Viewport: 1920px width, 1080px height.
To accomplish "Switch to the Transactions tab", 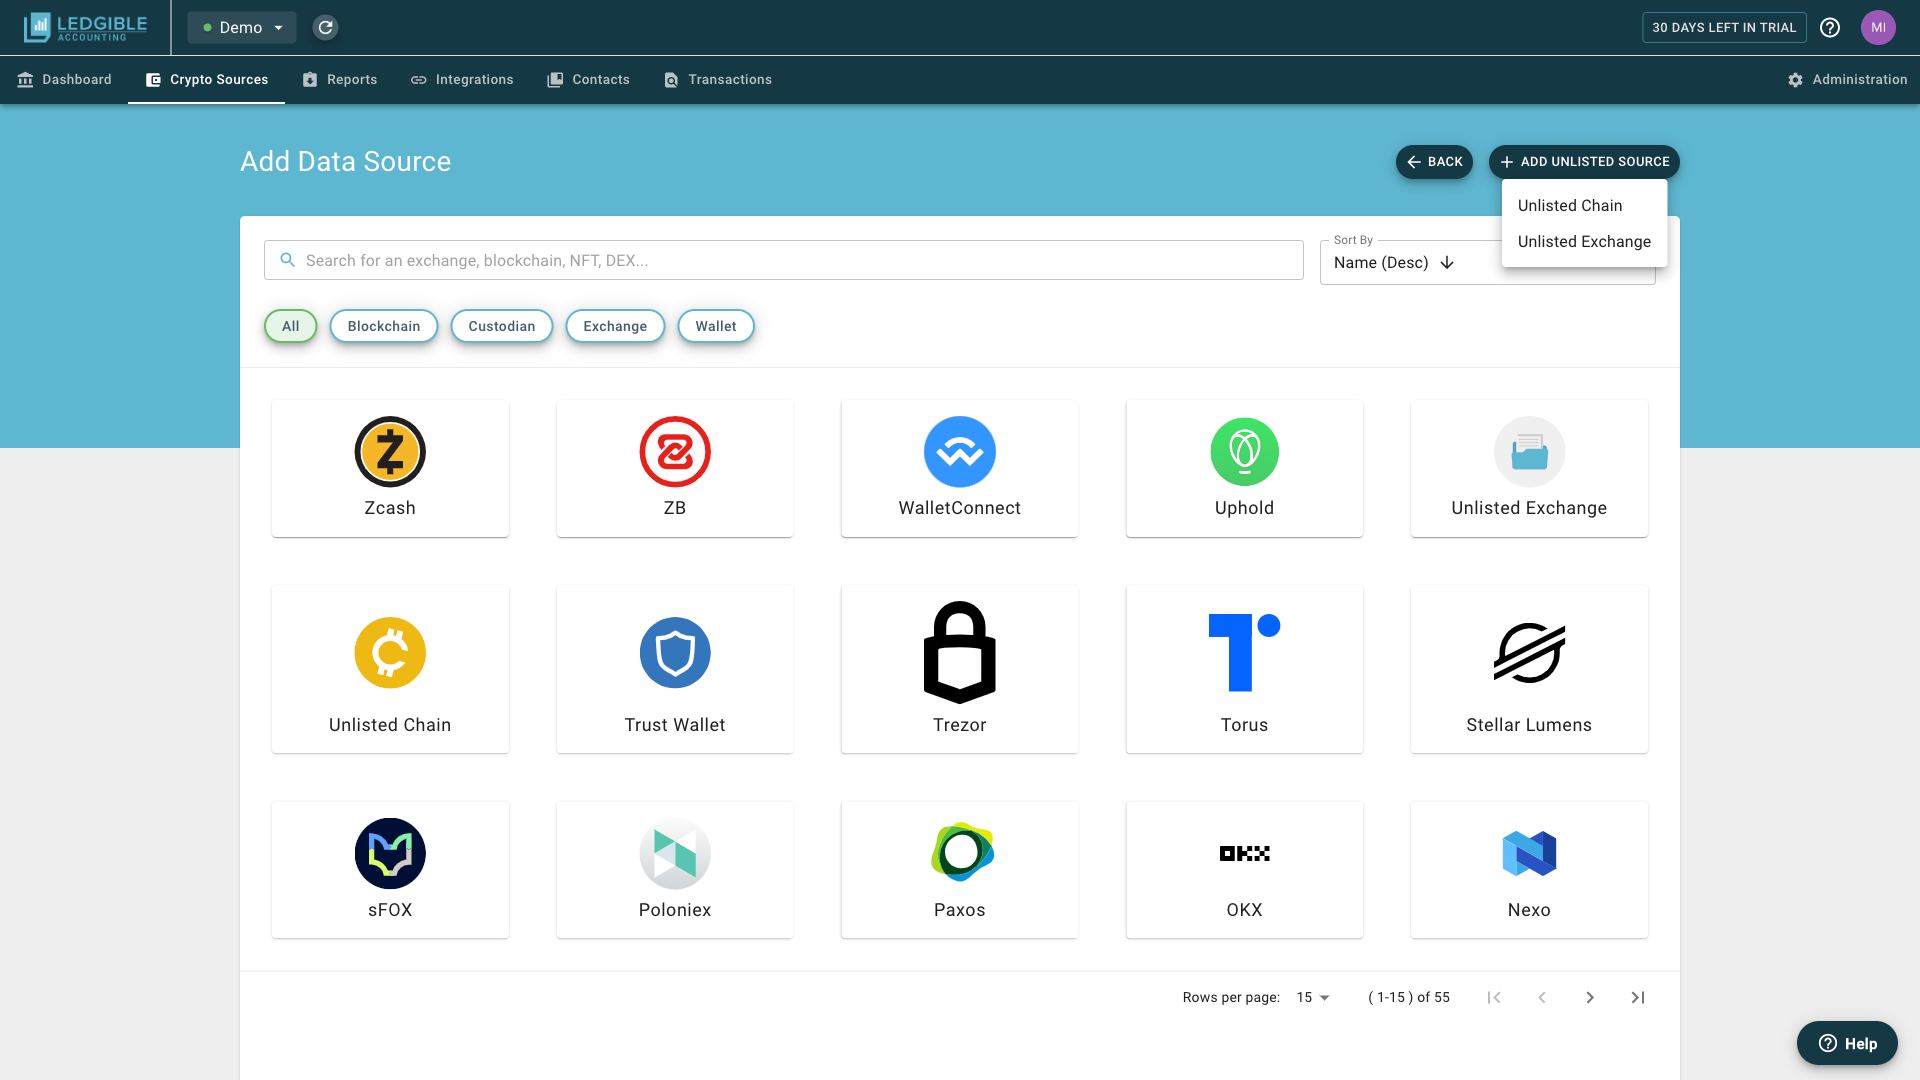I will coord(718,79).
